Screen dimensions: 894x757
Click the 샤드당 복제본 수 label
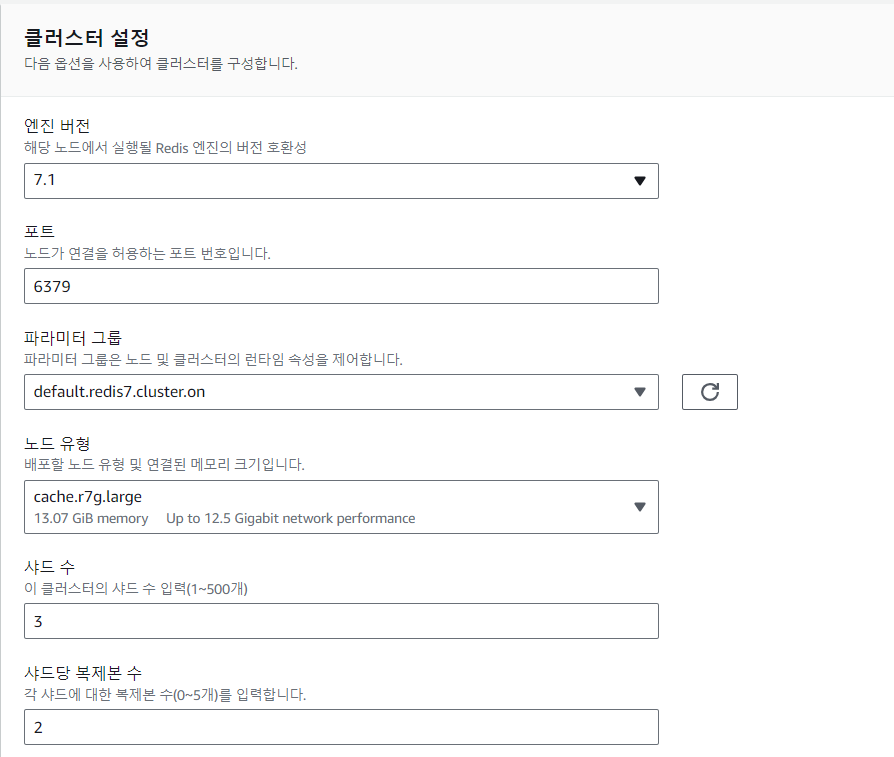[83, 673]
